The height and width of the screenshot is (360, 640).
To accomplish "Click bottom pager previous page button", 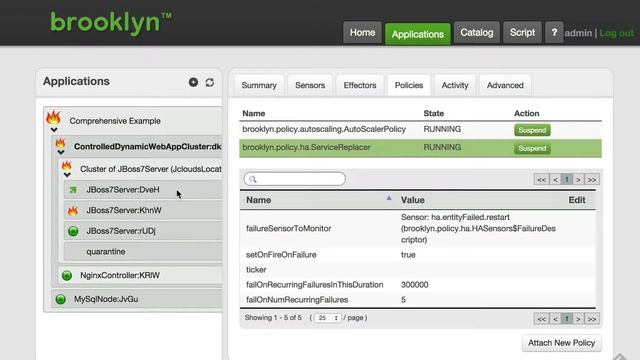I will [x=555, y=319].
